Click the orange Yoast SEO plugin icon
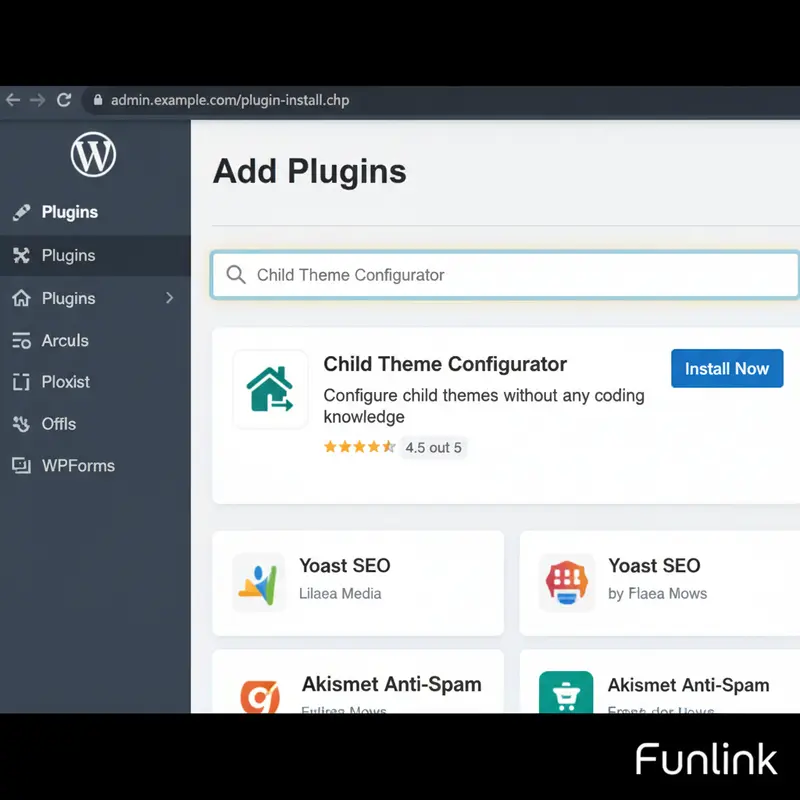This screenshot has height=800, width=800. click(566, 582)
